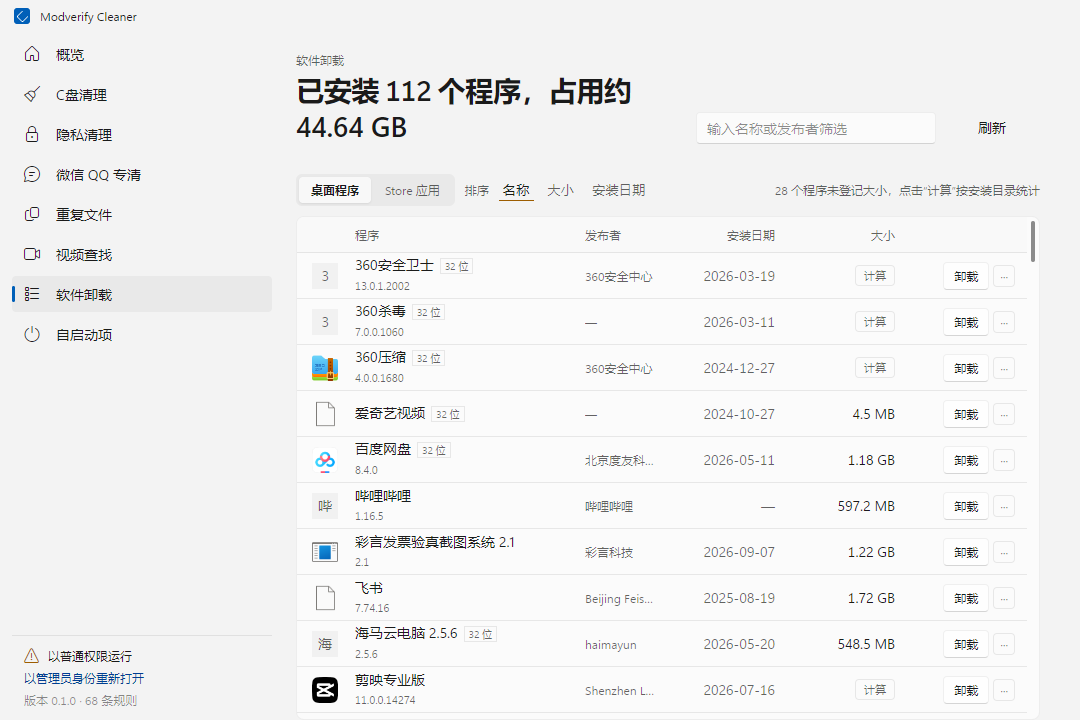Open more options for 海马云电脑 row
This screenshot has height=720, width=1080.
pyautogui.click(x=1004, y=644)
